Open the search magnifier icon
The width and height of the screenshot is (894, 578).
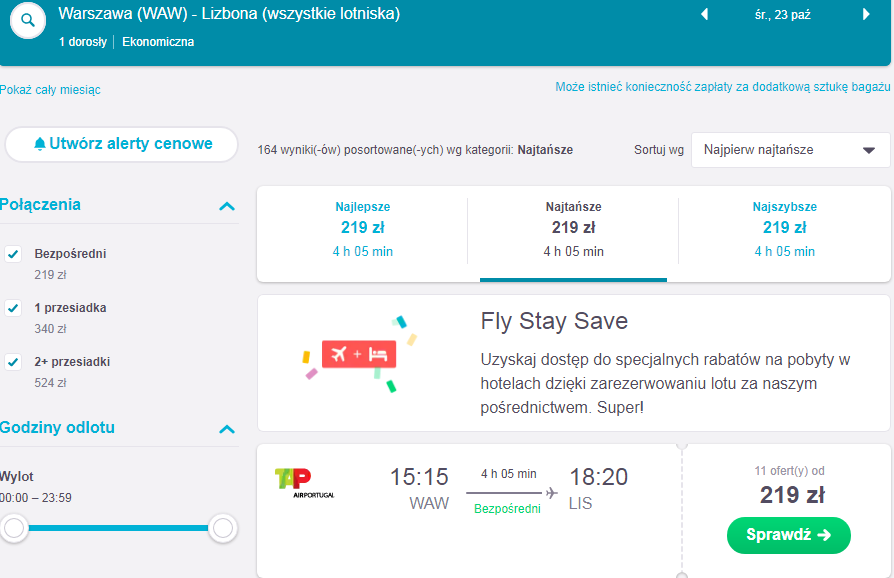pos(28,21)
